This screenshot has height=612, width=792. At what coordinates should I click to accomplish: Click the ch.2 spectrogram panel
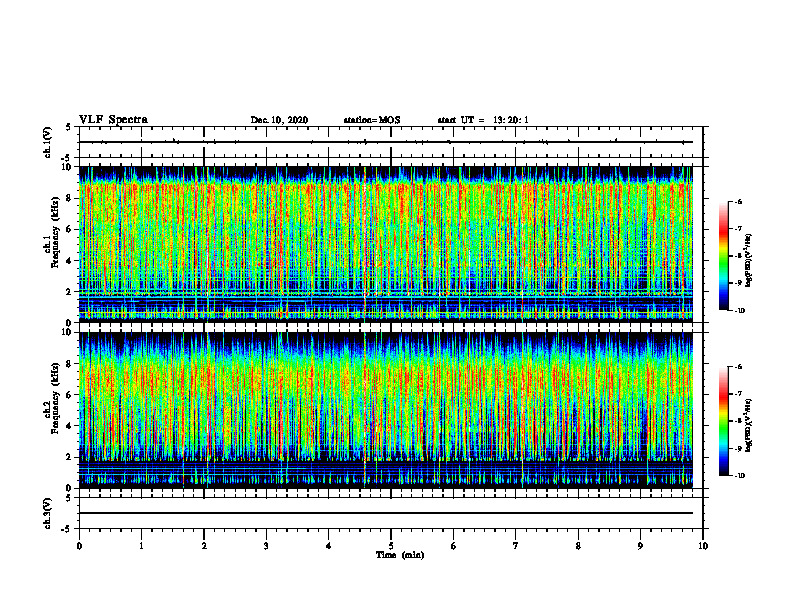point(386,410)
